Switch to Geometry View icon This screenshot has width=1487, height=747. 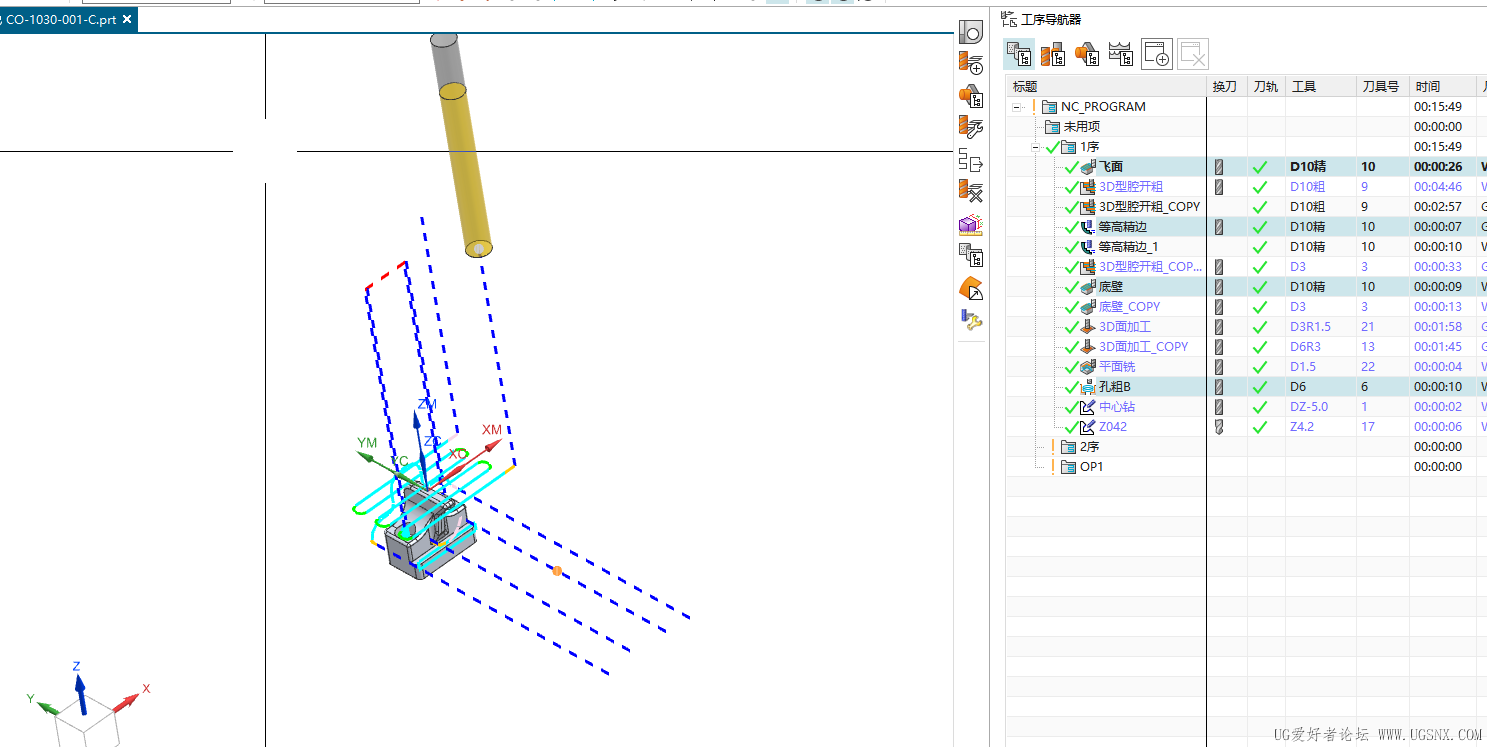[1087, 54]
